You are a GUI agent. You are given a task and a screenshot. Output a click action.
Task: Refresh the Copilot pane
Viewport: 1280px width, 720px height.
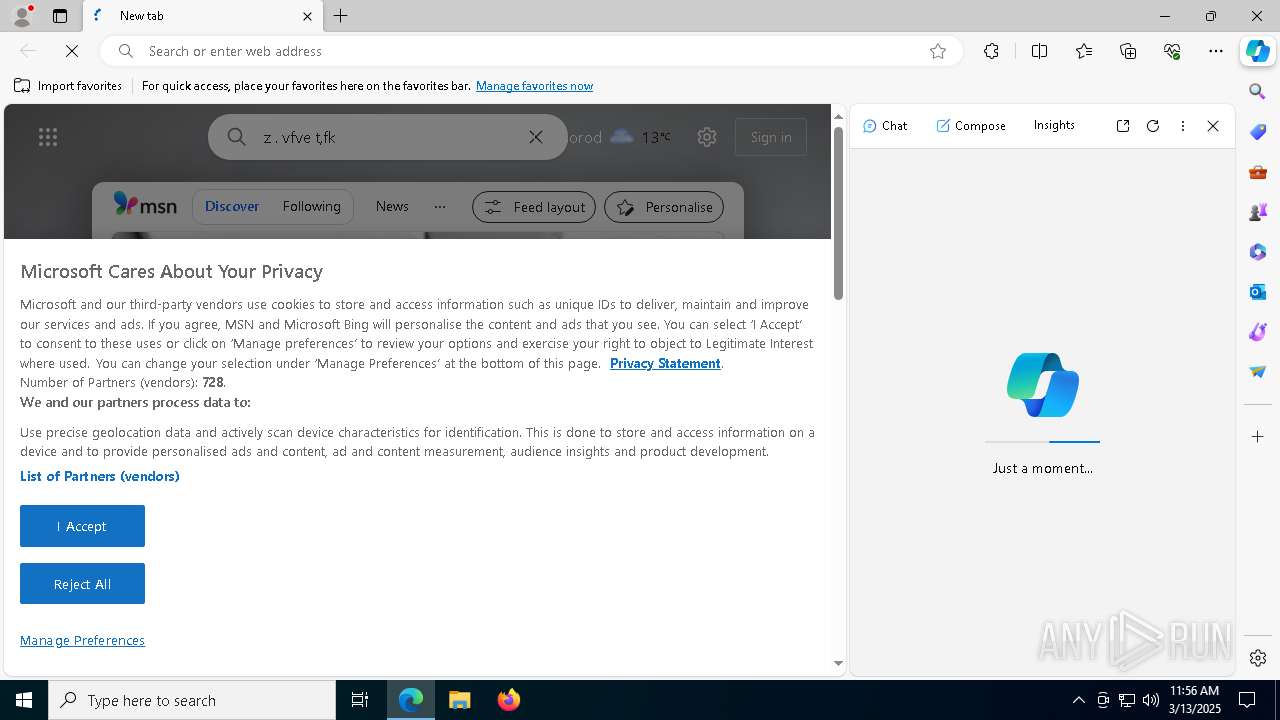pyautogui.click(x=1153, y=125)
